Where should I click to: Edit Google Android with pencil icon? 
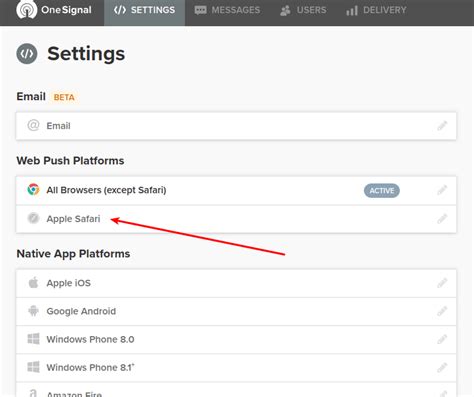pyautogui.click(x=442, y=311)
